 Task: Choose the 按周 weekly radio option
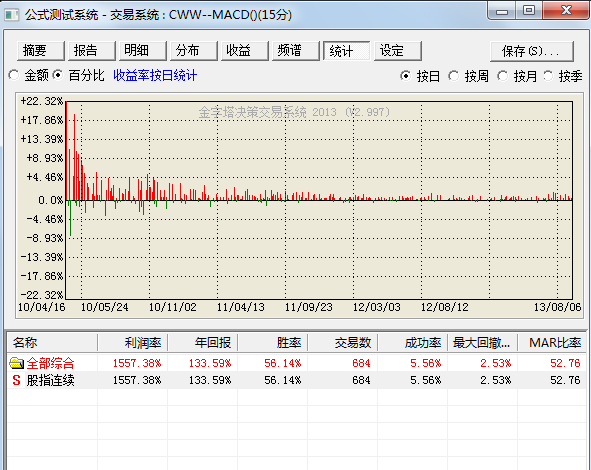[x=453, y=76]
